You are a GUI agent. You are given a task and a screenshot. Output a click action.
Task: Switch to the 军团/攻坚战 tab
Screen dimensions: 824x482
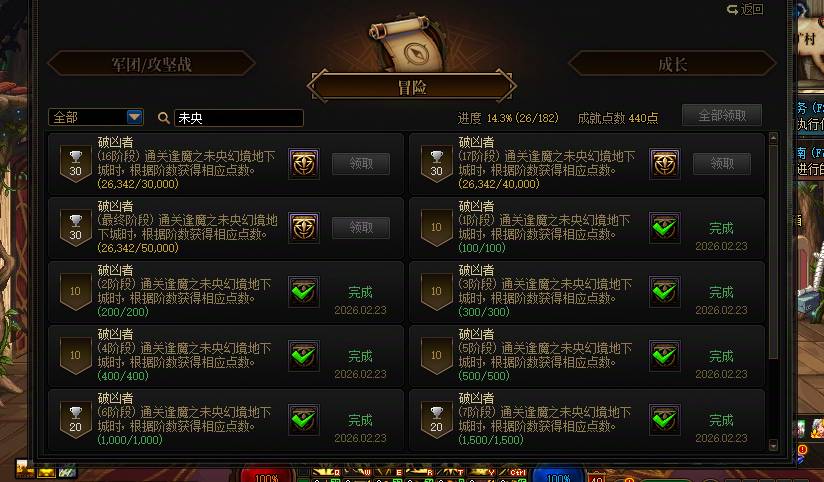click(x=151, y=64)
